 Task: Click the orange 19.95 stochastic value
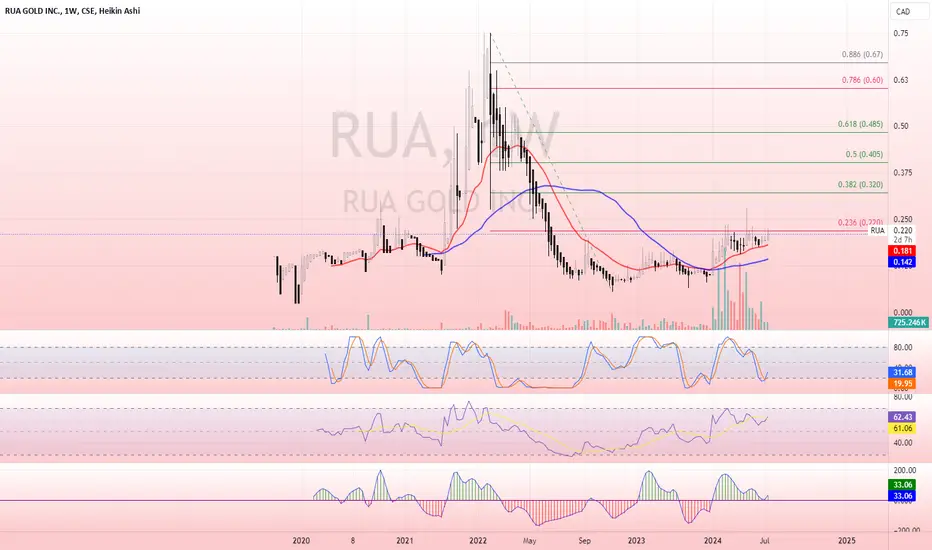coord(902,384)
